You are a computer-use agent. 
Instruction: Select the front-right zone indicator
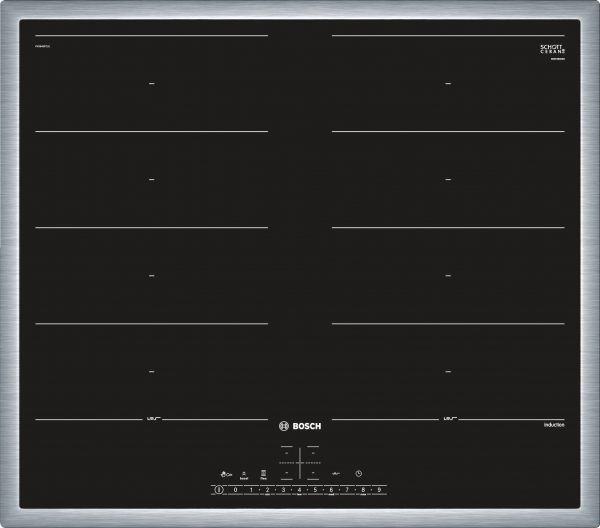tap(313, 473)
